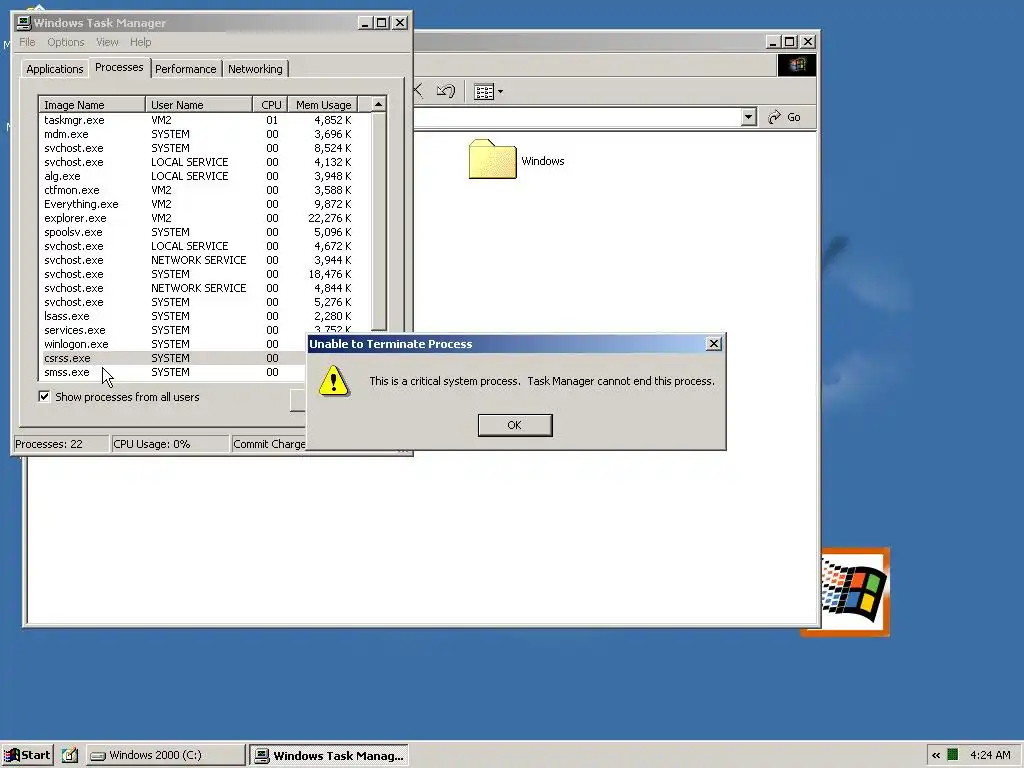Click the Task Manager title bar icon
Viewport: 1024px width, 768px height.
pos(24,23)
